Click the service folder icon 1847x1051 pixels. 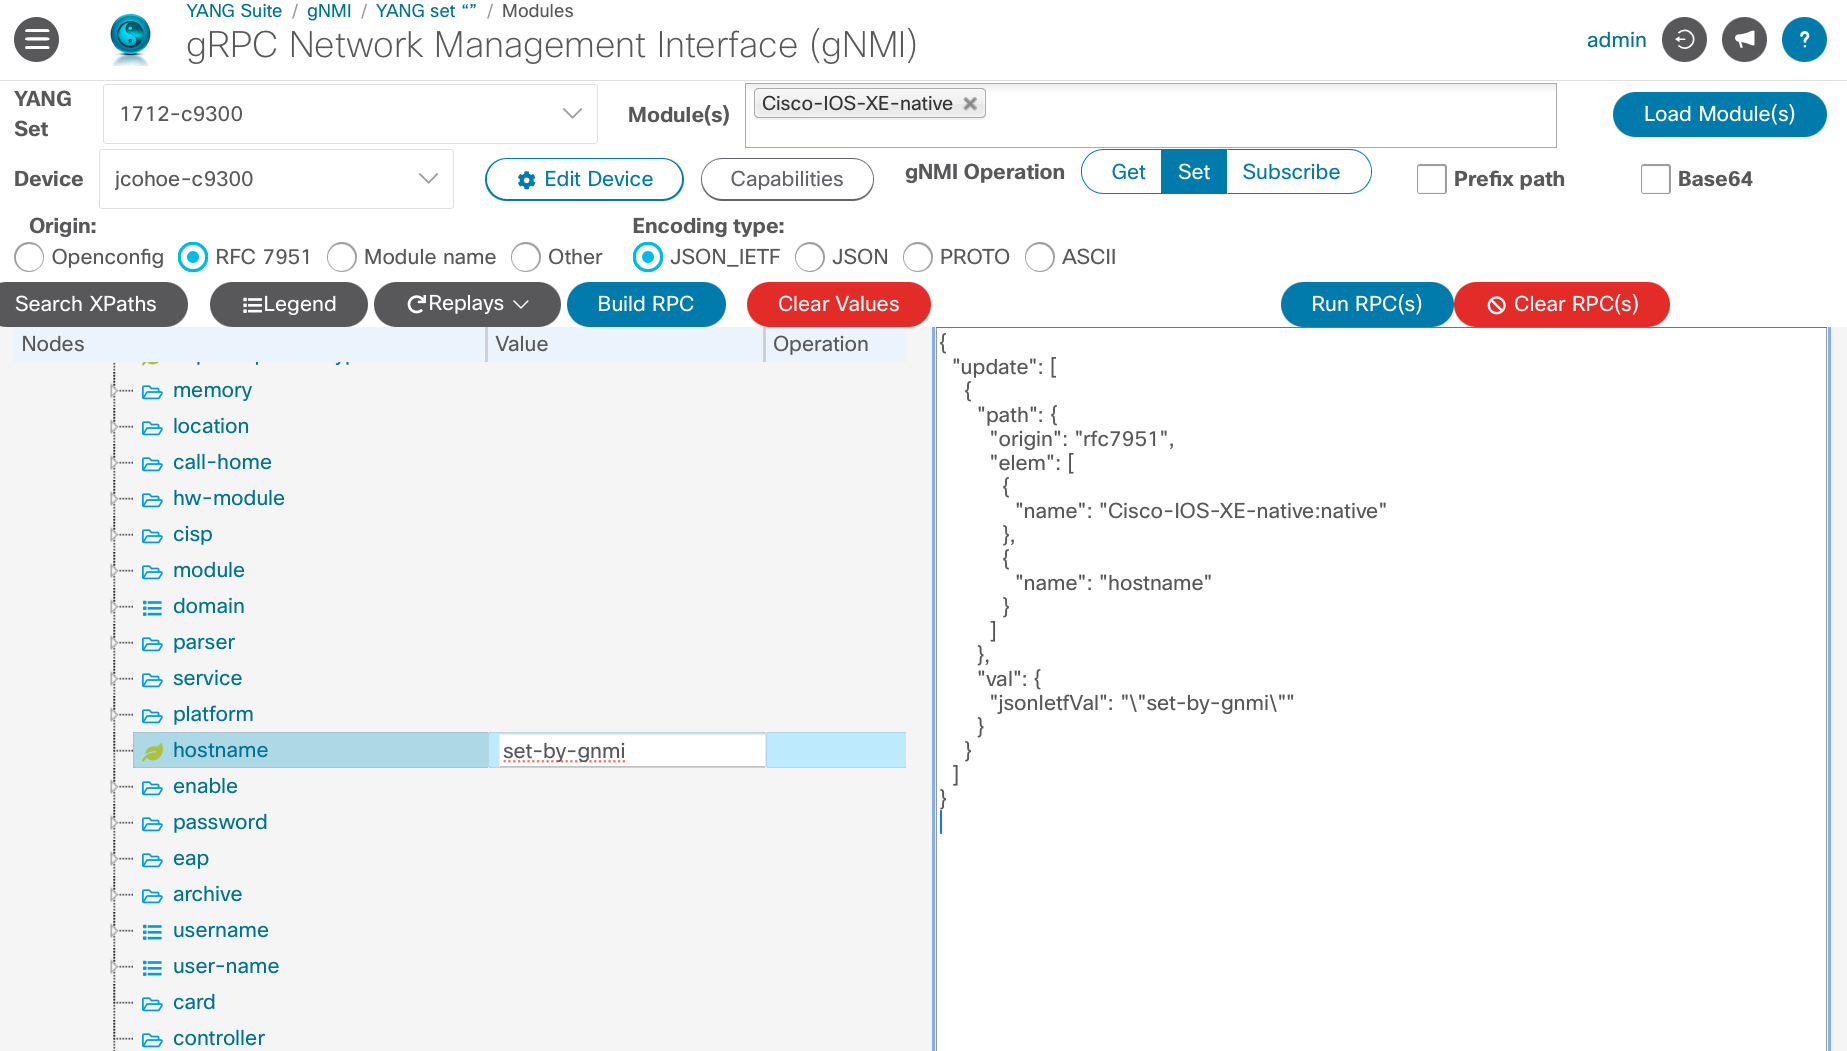[x=152, y=679]
